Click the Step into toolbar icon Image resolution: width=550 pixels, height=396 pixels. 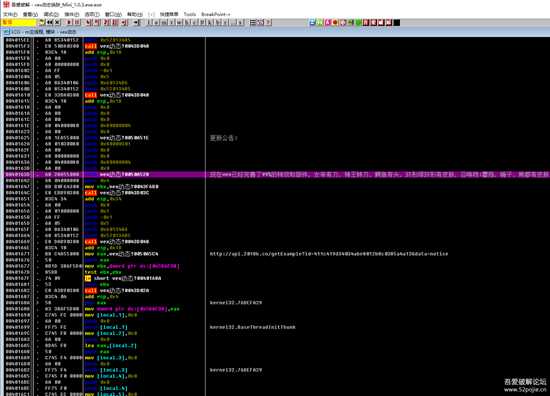click(x=88, y=22)
